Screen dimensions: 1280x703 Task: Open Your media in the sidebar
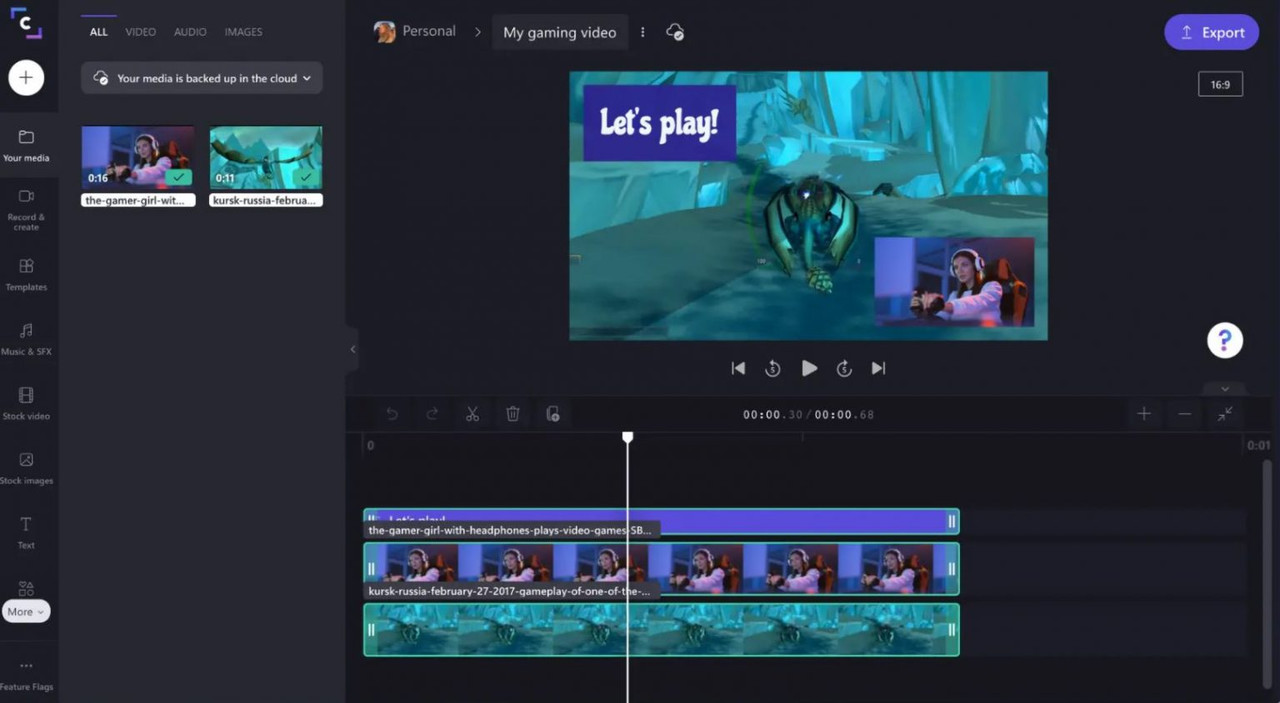click(x=26, y=145)
